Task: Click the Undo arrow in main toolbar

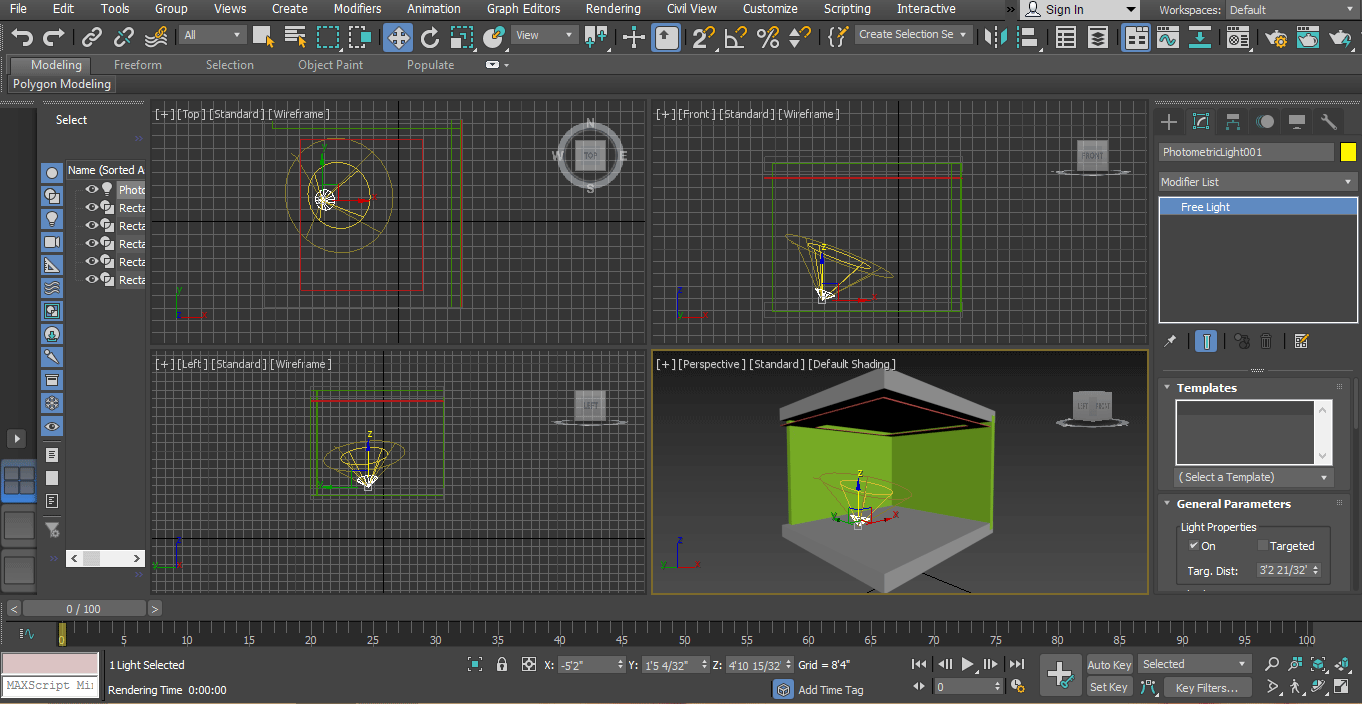Action: click(22, 38)
